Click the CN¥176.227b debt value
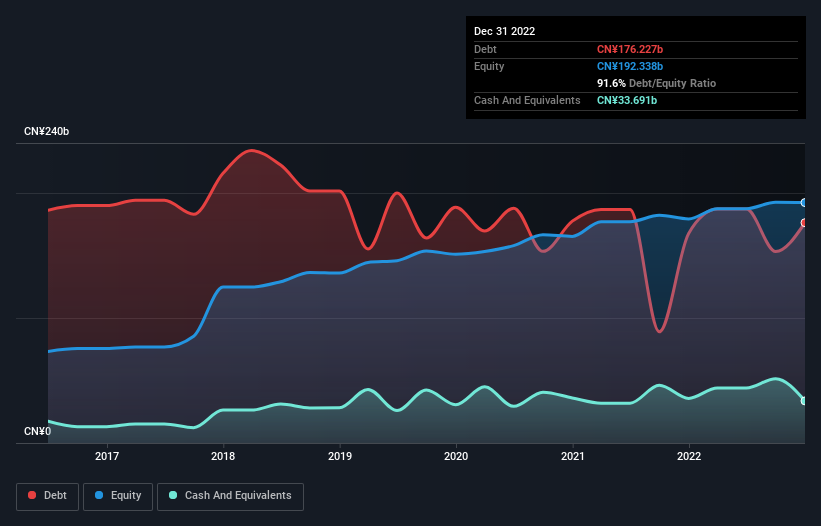This screenshot has height=526, width=821. 630,49
